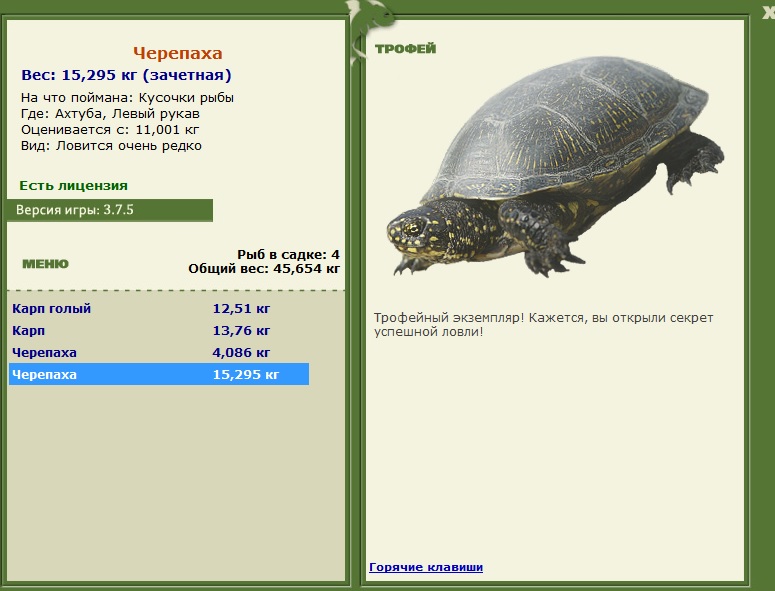Click the 4,086 кг weight value
The height and width of the screenshot is (591, 775).
(241, 353)
